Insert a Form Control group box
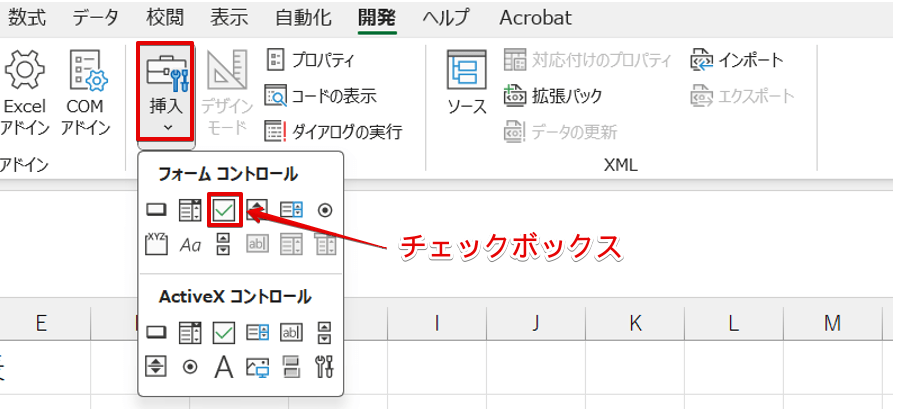 pos(155,244)
